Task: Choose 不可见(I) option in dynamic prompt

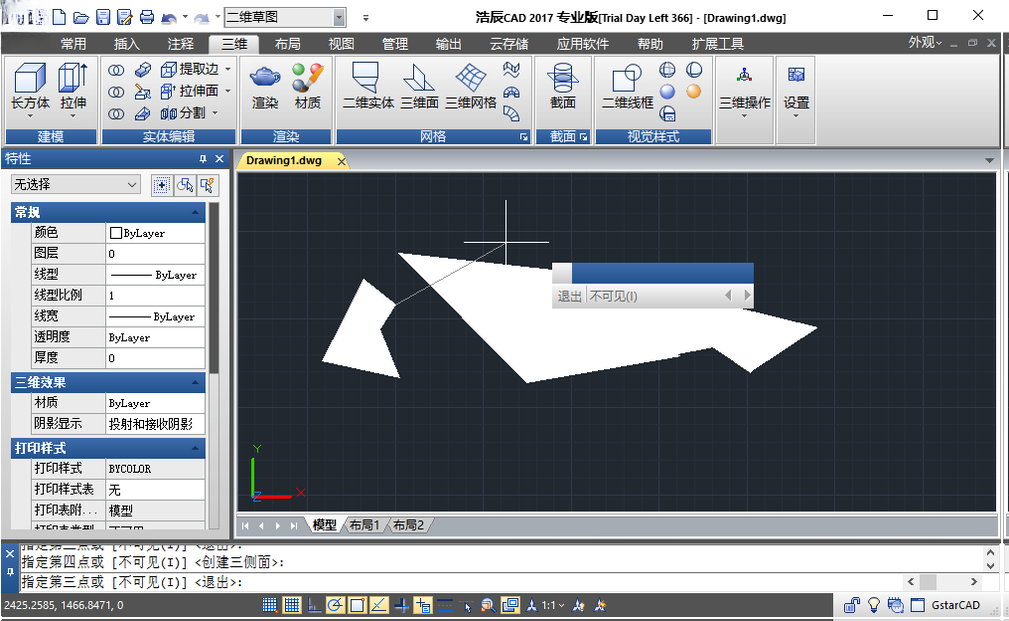Action: 613,296
